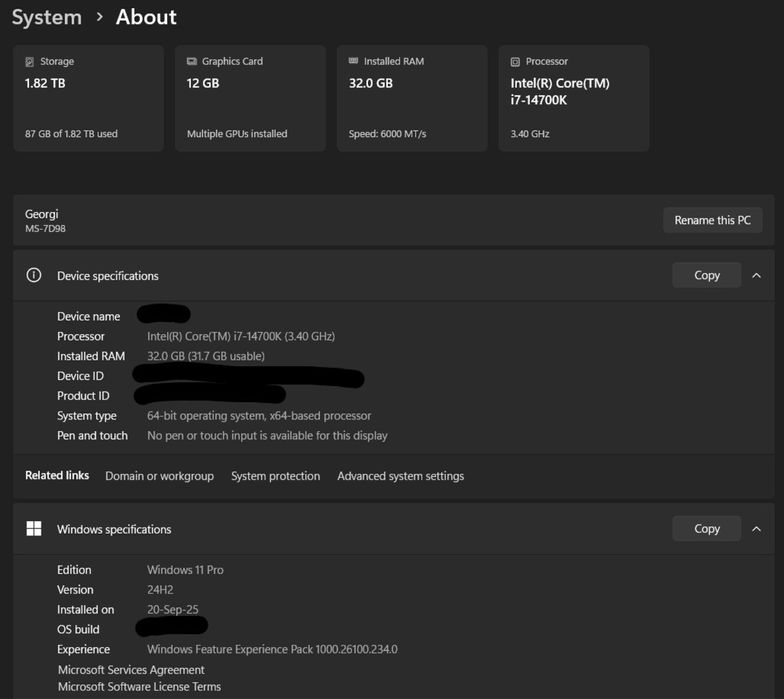
Task: Open System protection link
Action: click(x=276, y=476)
